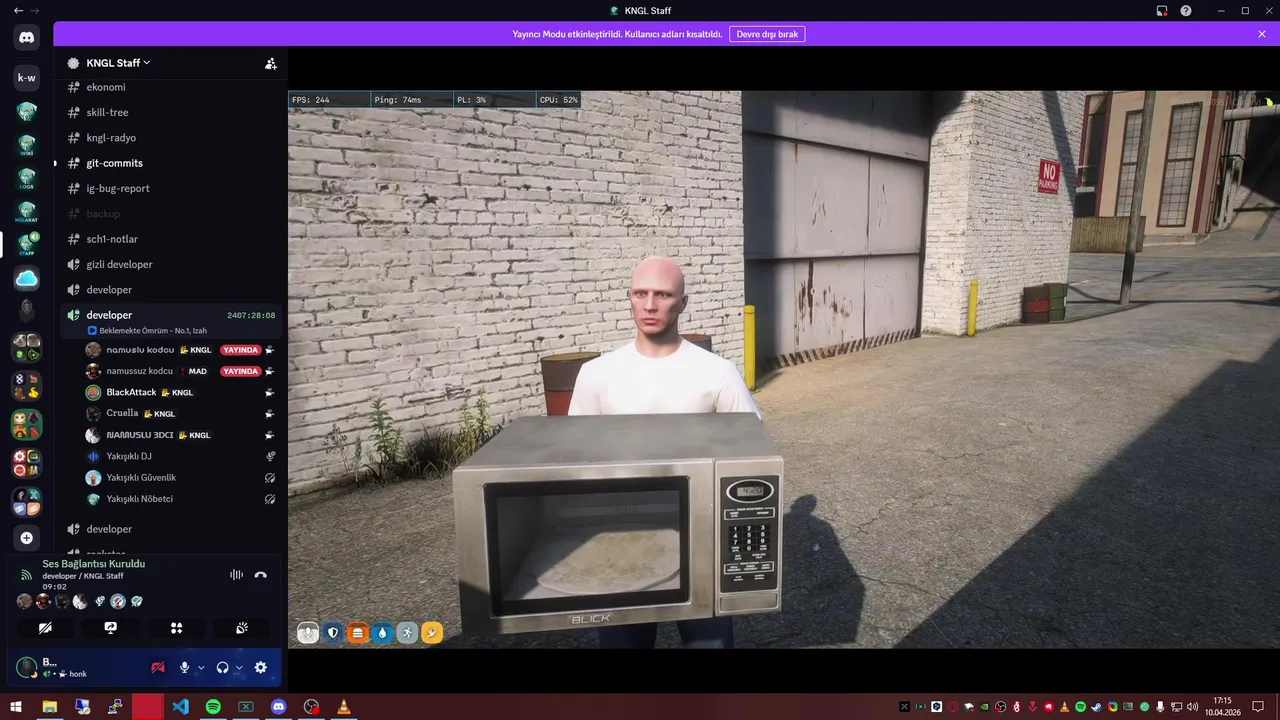Toggle camera on in voice panel
The width and height of the screenshot is (1280, 720).
click(45, 628)
